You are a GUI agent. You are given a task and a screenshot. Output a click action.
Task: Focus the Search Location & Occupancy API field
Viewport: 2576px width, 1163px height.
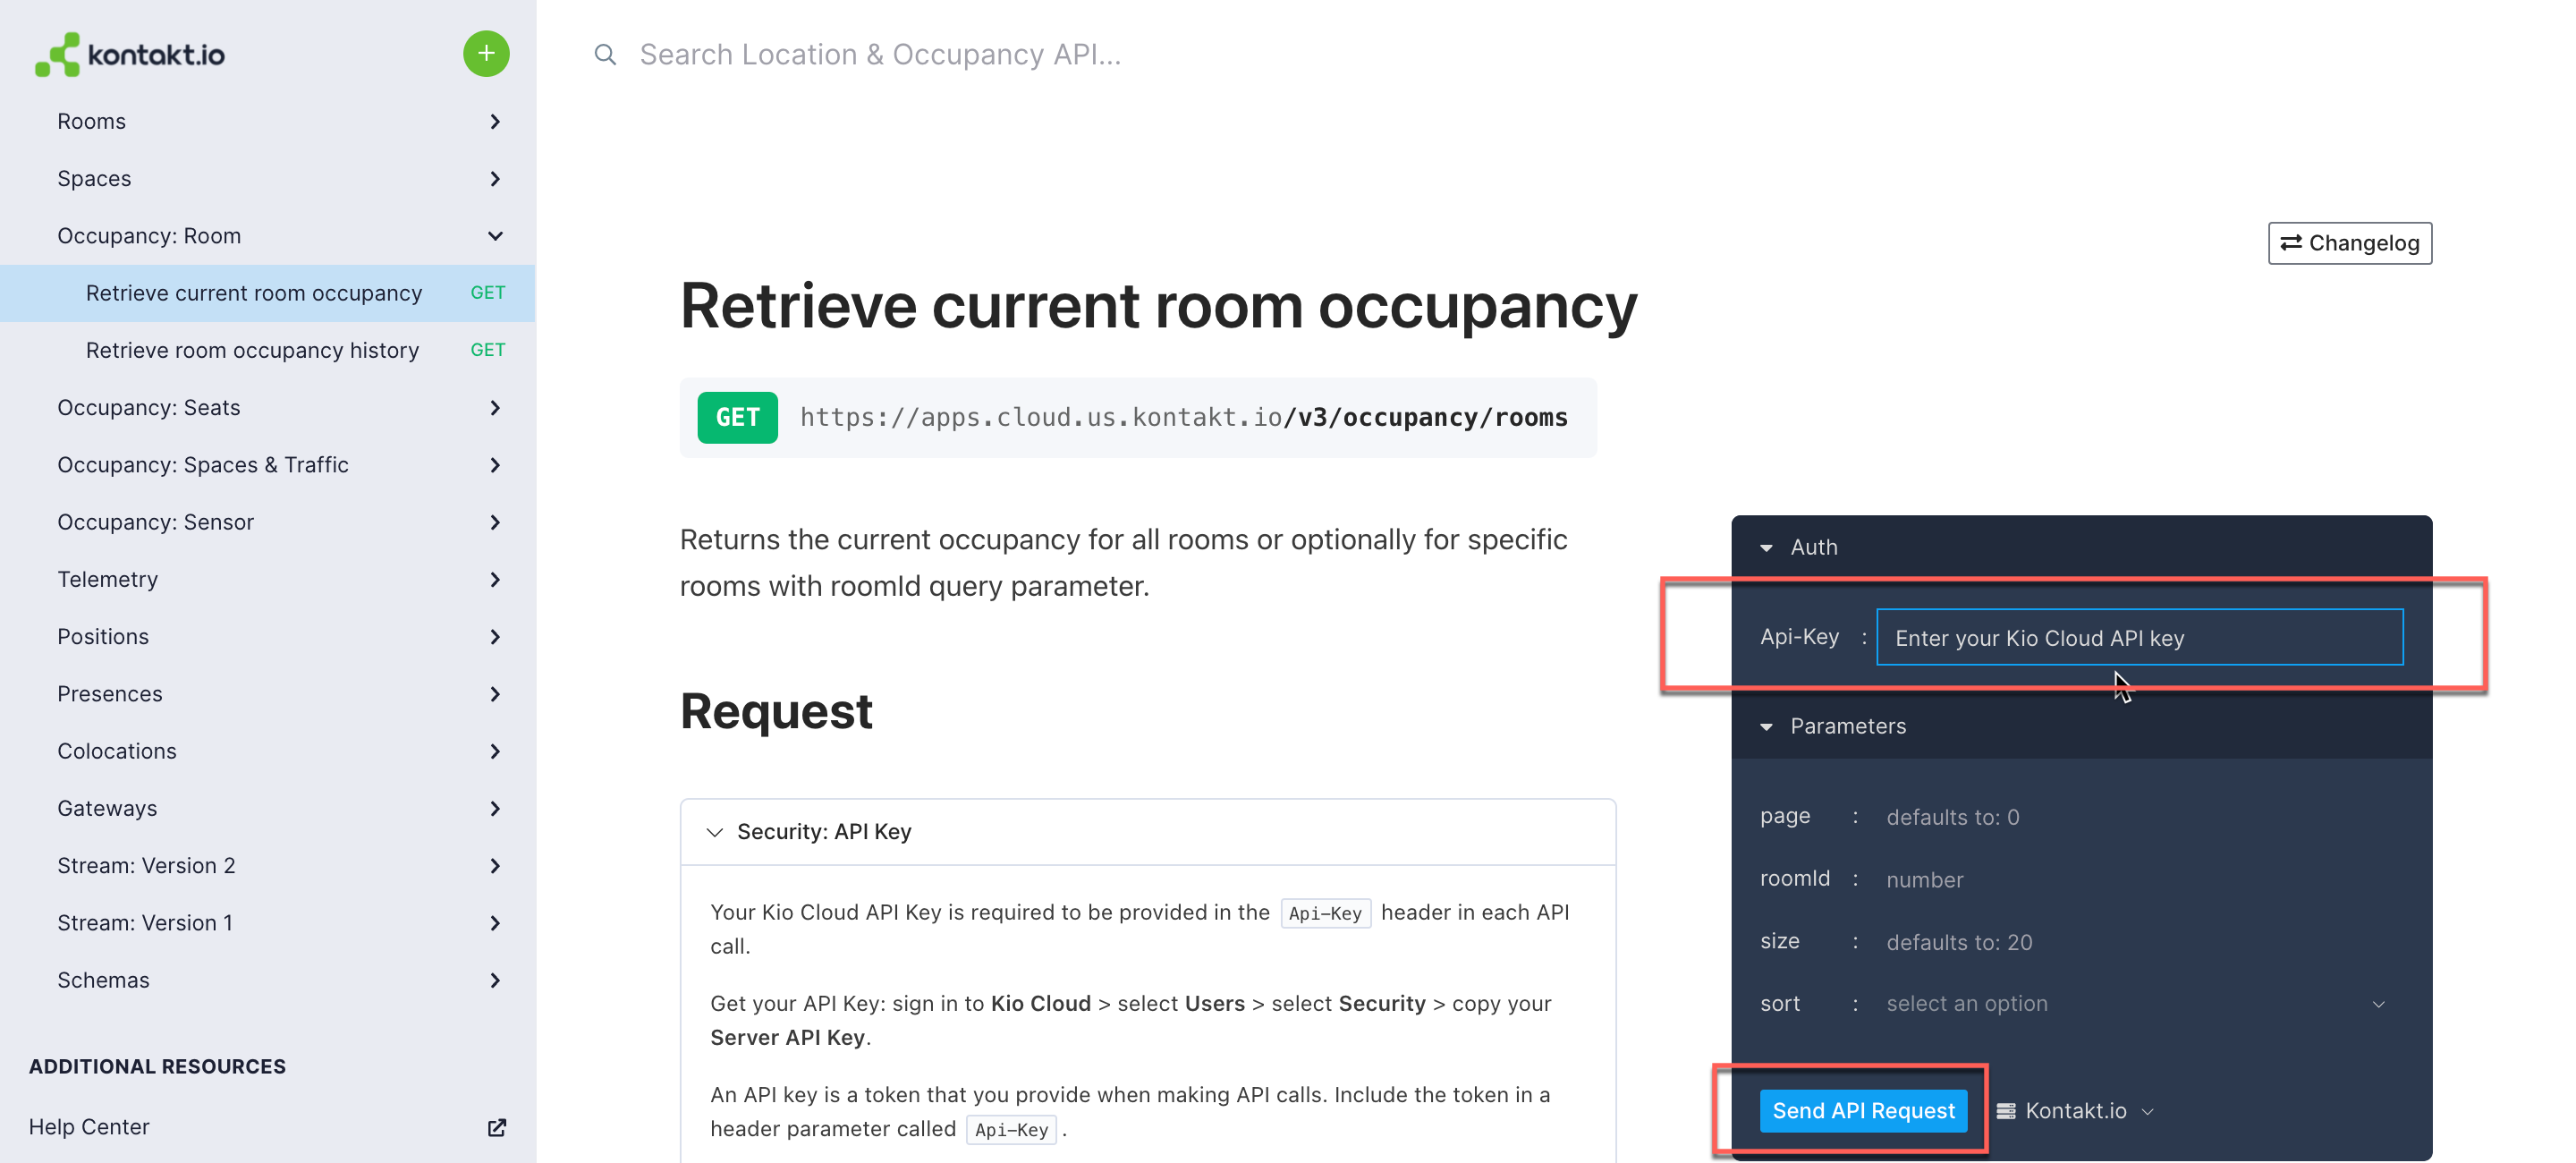pyautogui.click(x=880, y=54)
